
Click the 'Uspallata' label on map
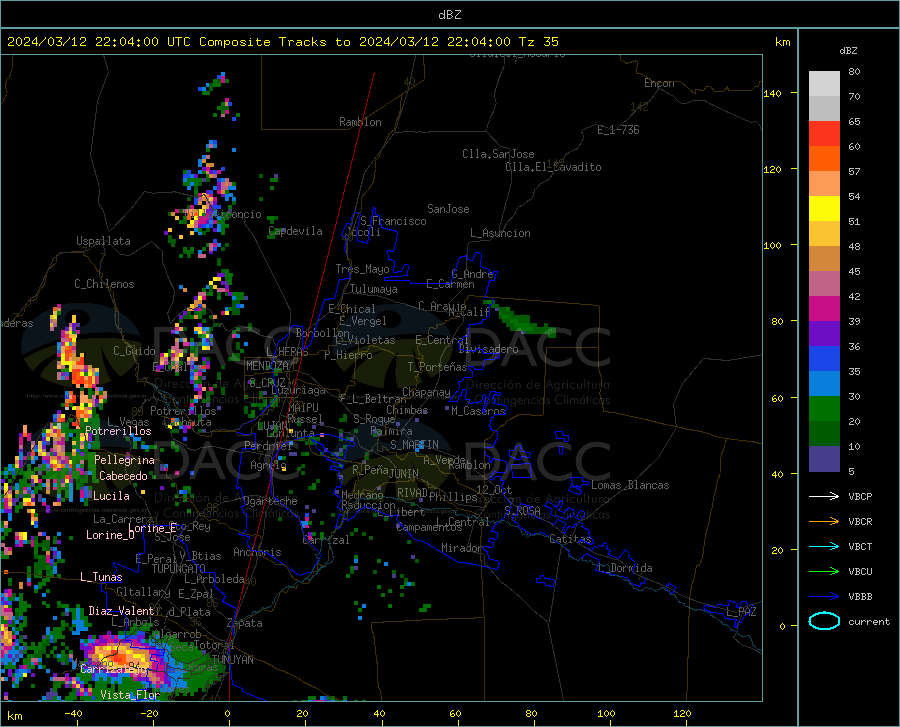(103, 241)
